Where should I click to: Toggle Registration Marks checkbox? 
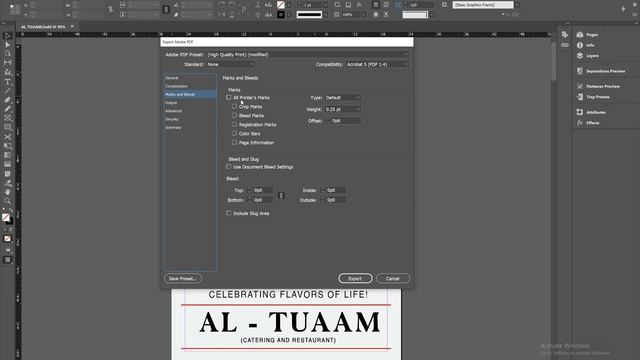click(234, 124)
